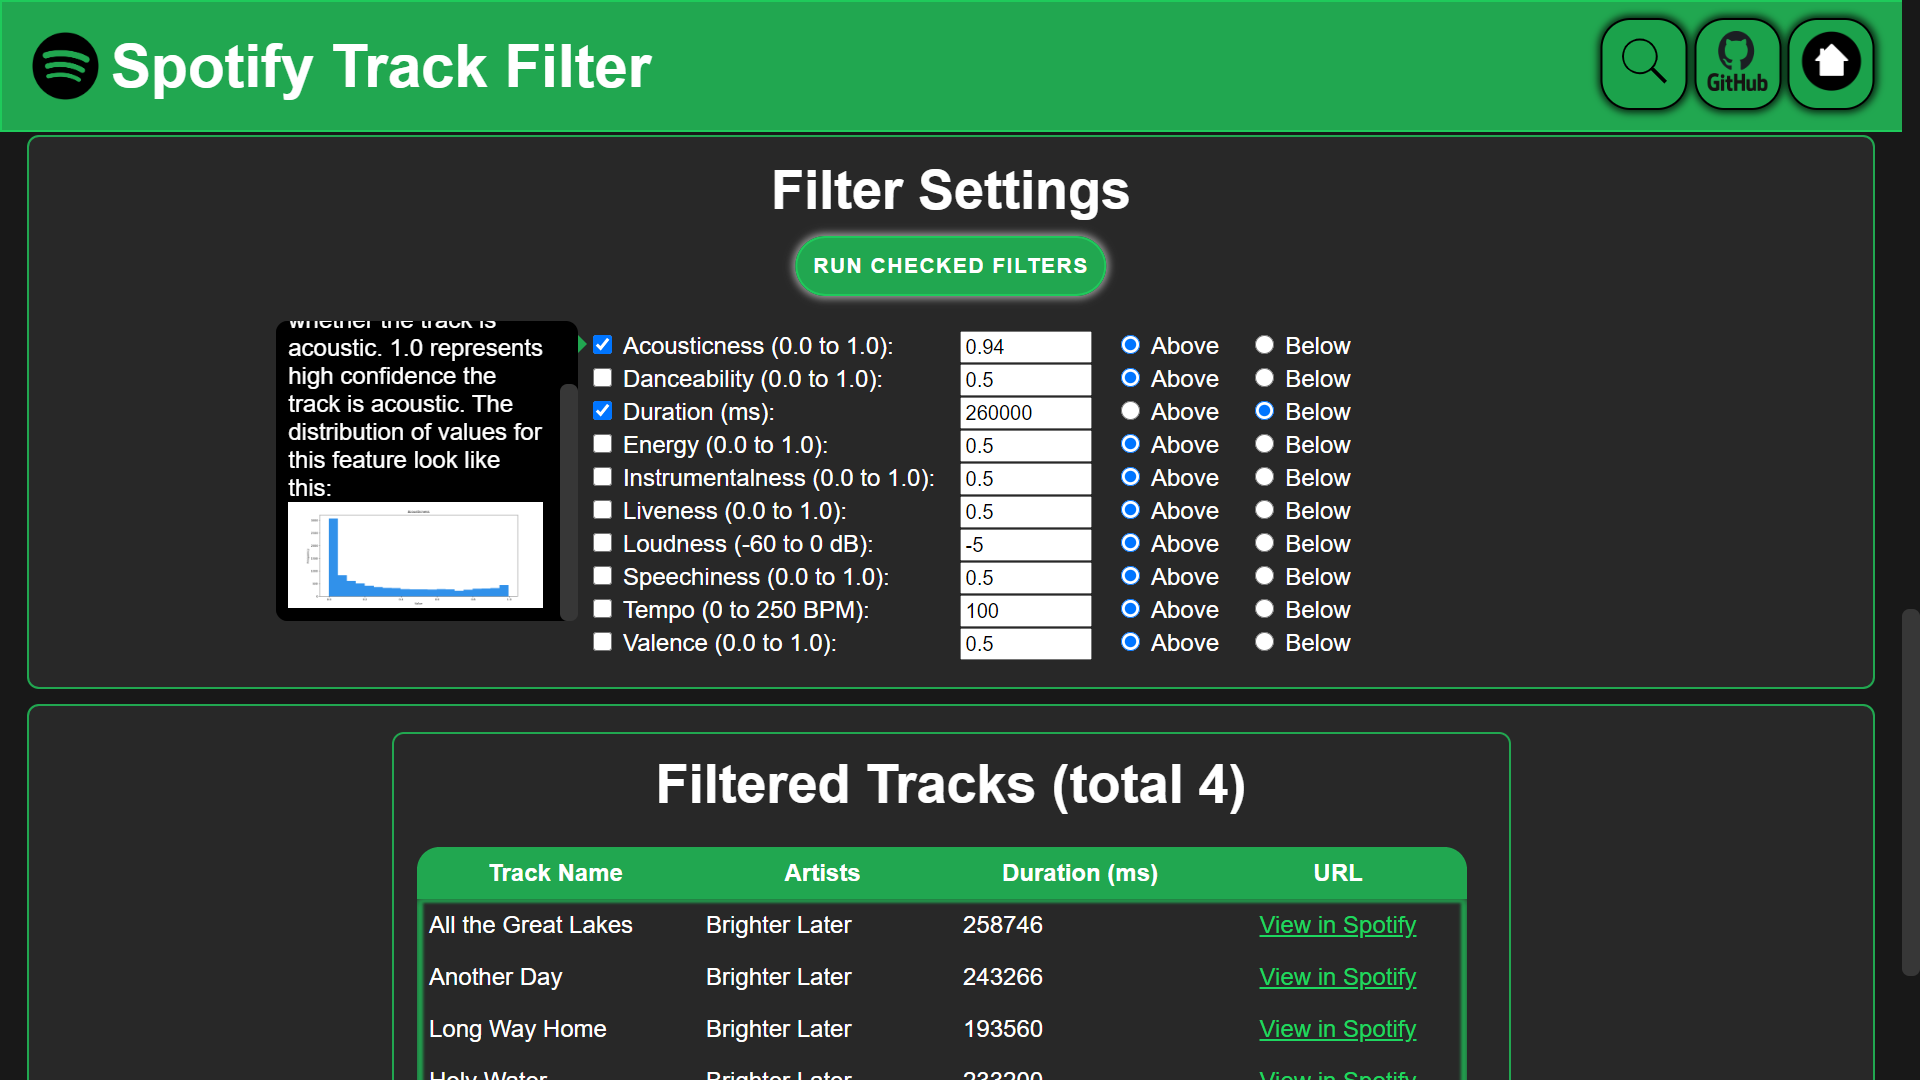The width and height of the screenshot is (1920, 1080).
Task: Click the acousticness distribution histogram image
Action: [415, 555]
